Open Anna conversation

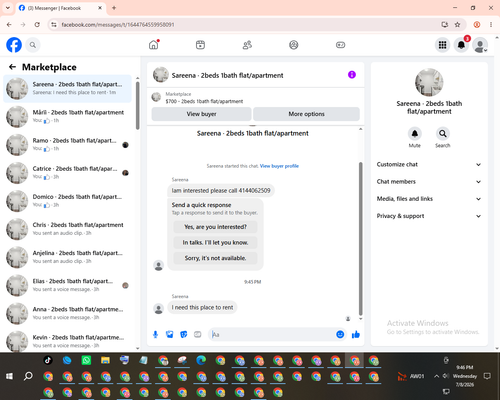point(67,313)
